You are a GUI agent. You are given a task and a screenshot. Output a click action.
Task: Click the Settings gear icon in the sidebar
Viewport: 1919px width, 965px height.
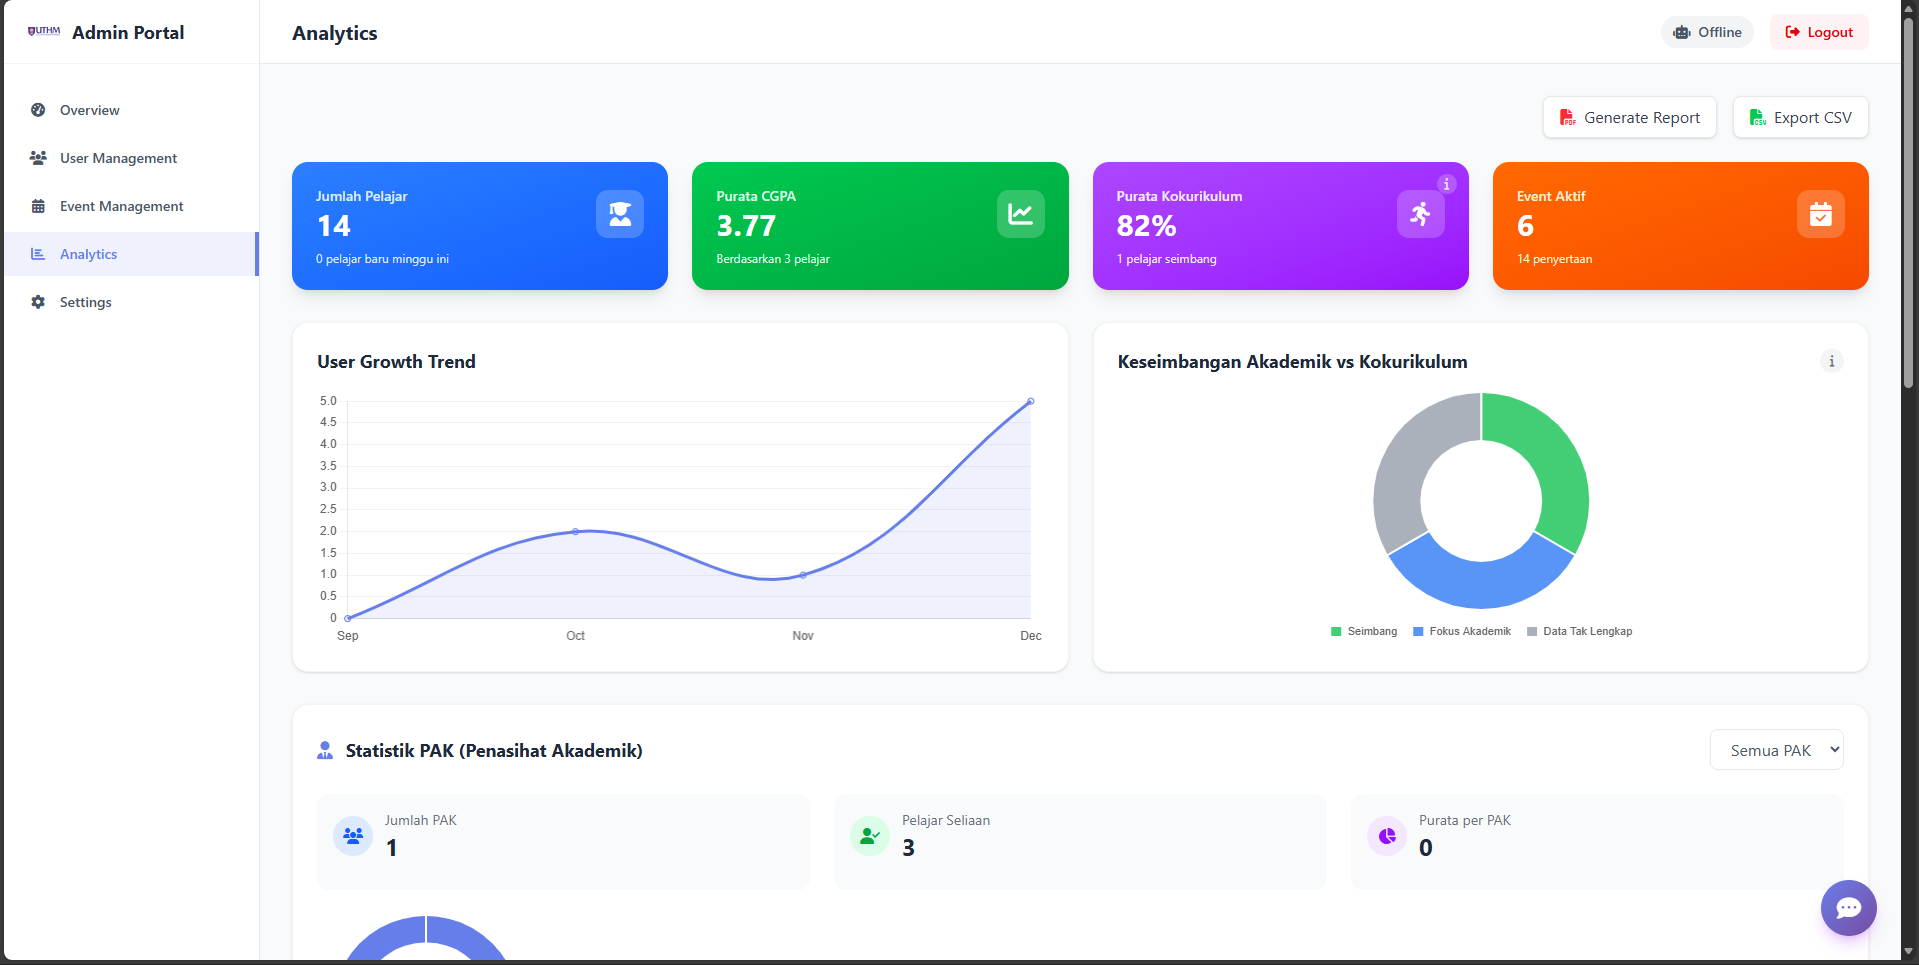tap(37, 302)
